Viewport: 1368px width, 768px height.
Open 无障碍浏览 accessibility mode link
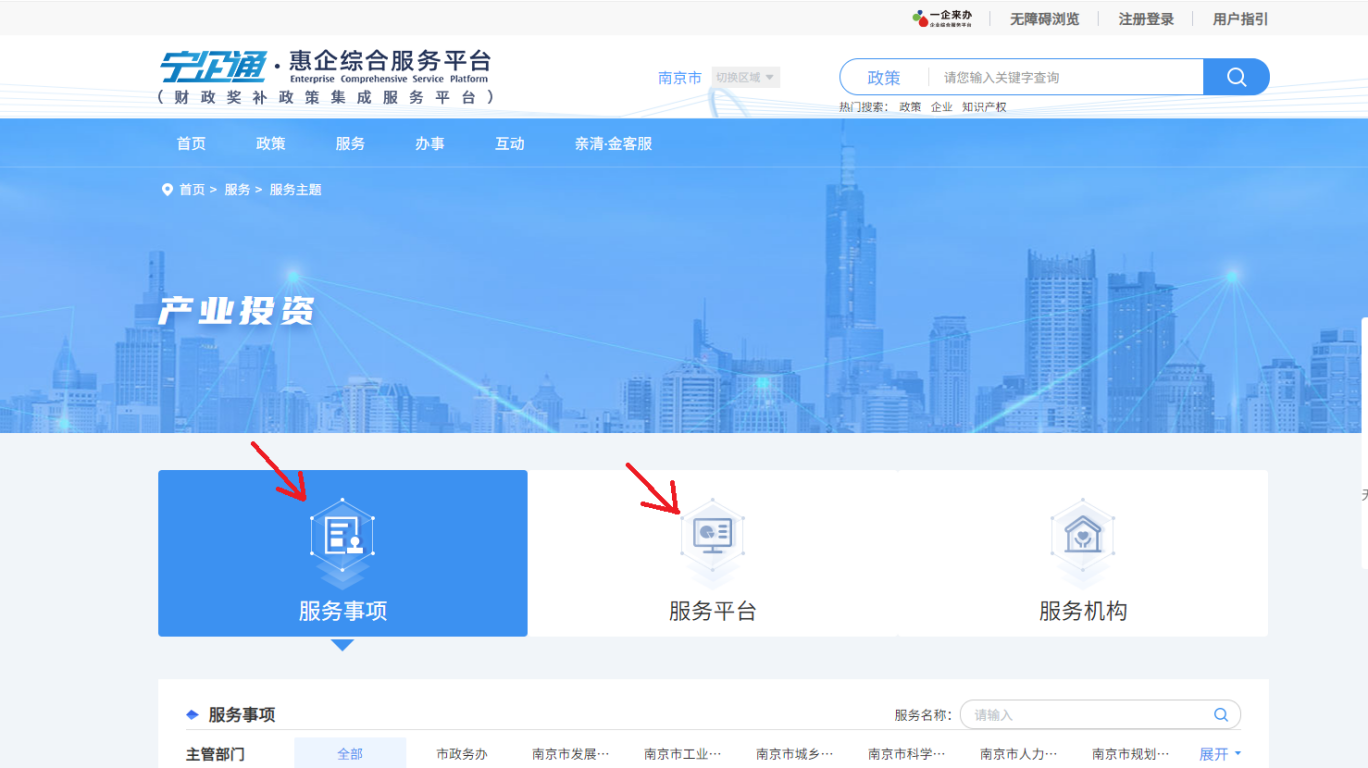(1044, 19)
